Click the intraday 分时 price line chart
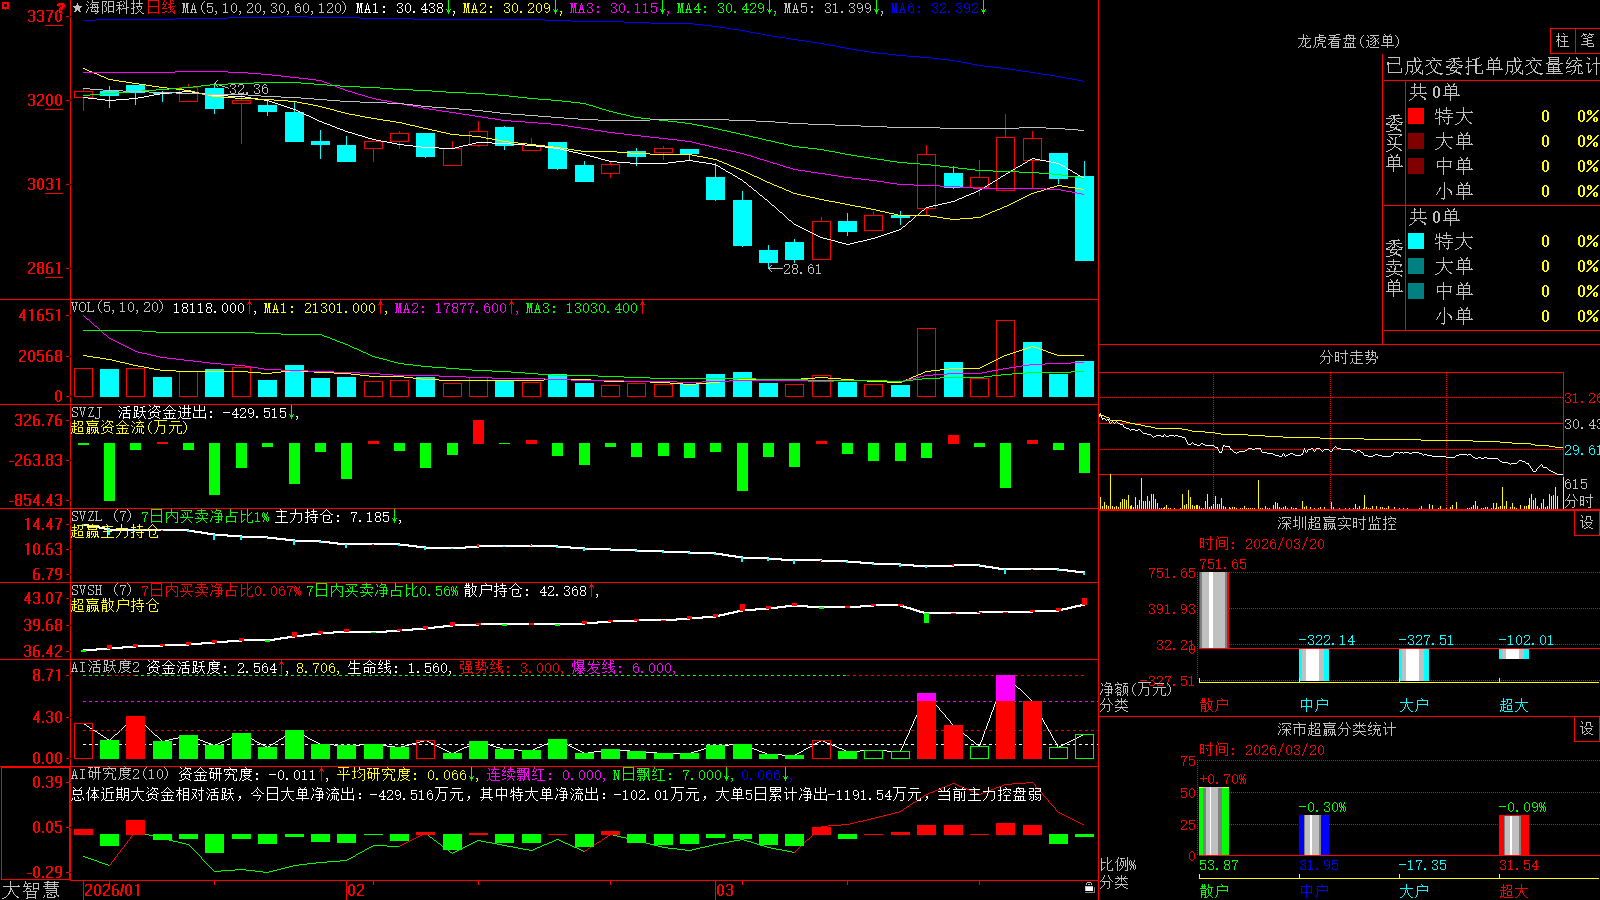 1330,443
